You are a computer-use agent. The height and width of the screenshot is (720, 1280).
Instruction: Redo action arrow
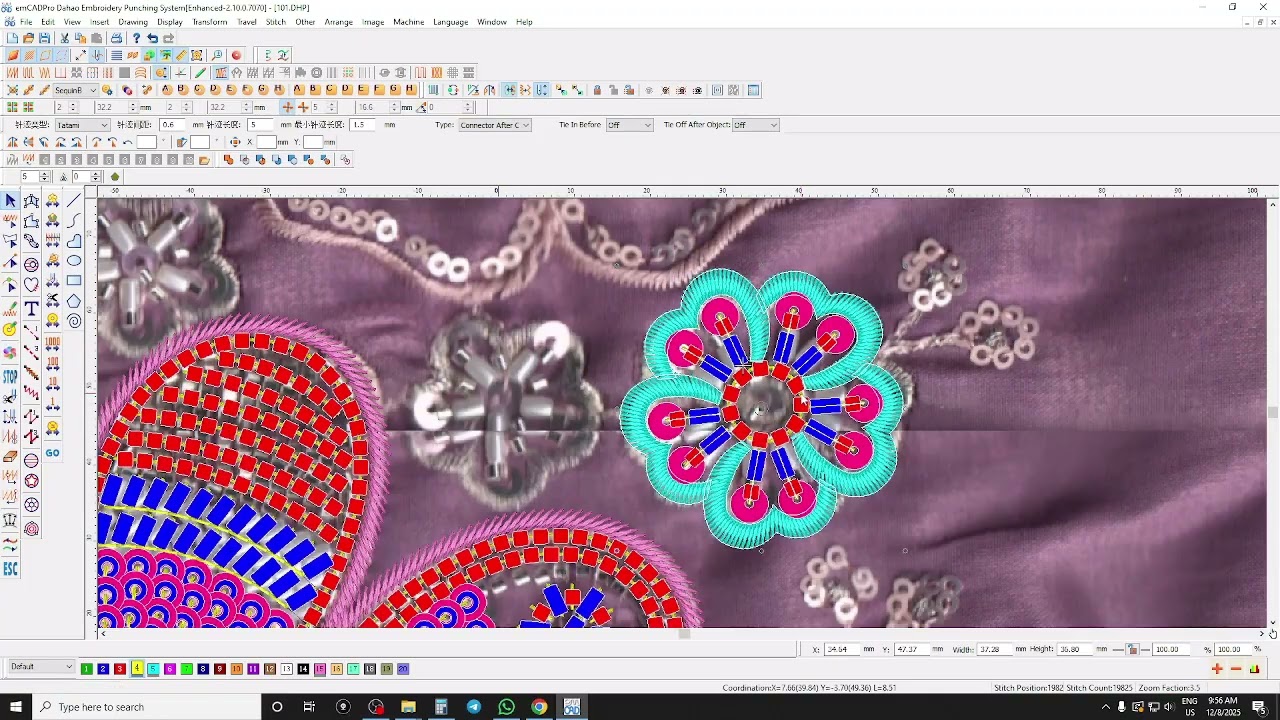click(x=168, y=38)
